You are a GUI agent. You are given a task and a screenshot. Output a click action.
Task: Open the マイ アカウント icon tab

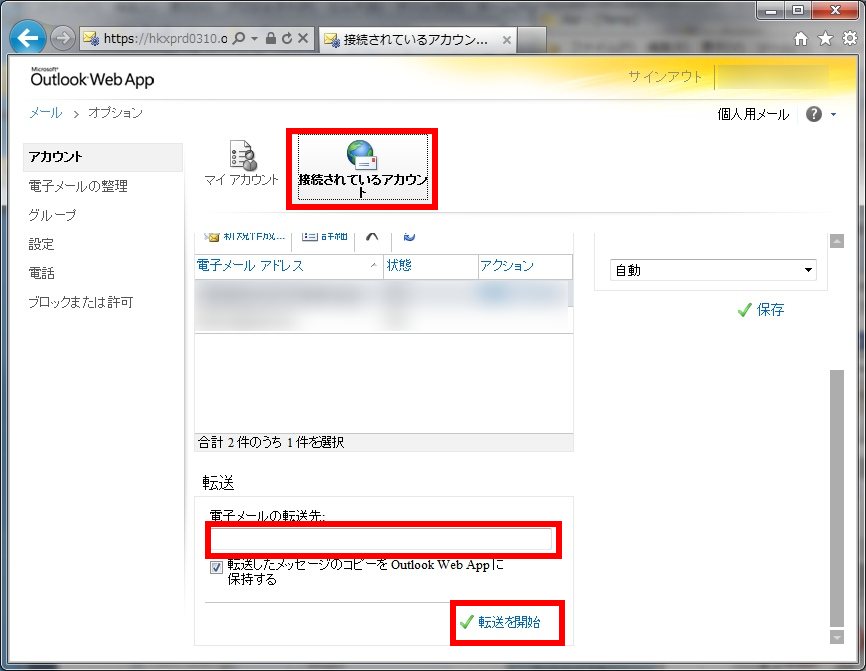click(241, 163)
